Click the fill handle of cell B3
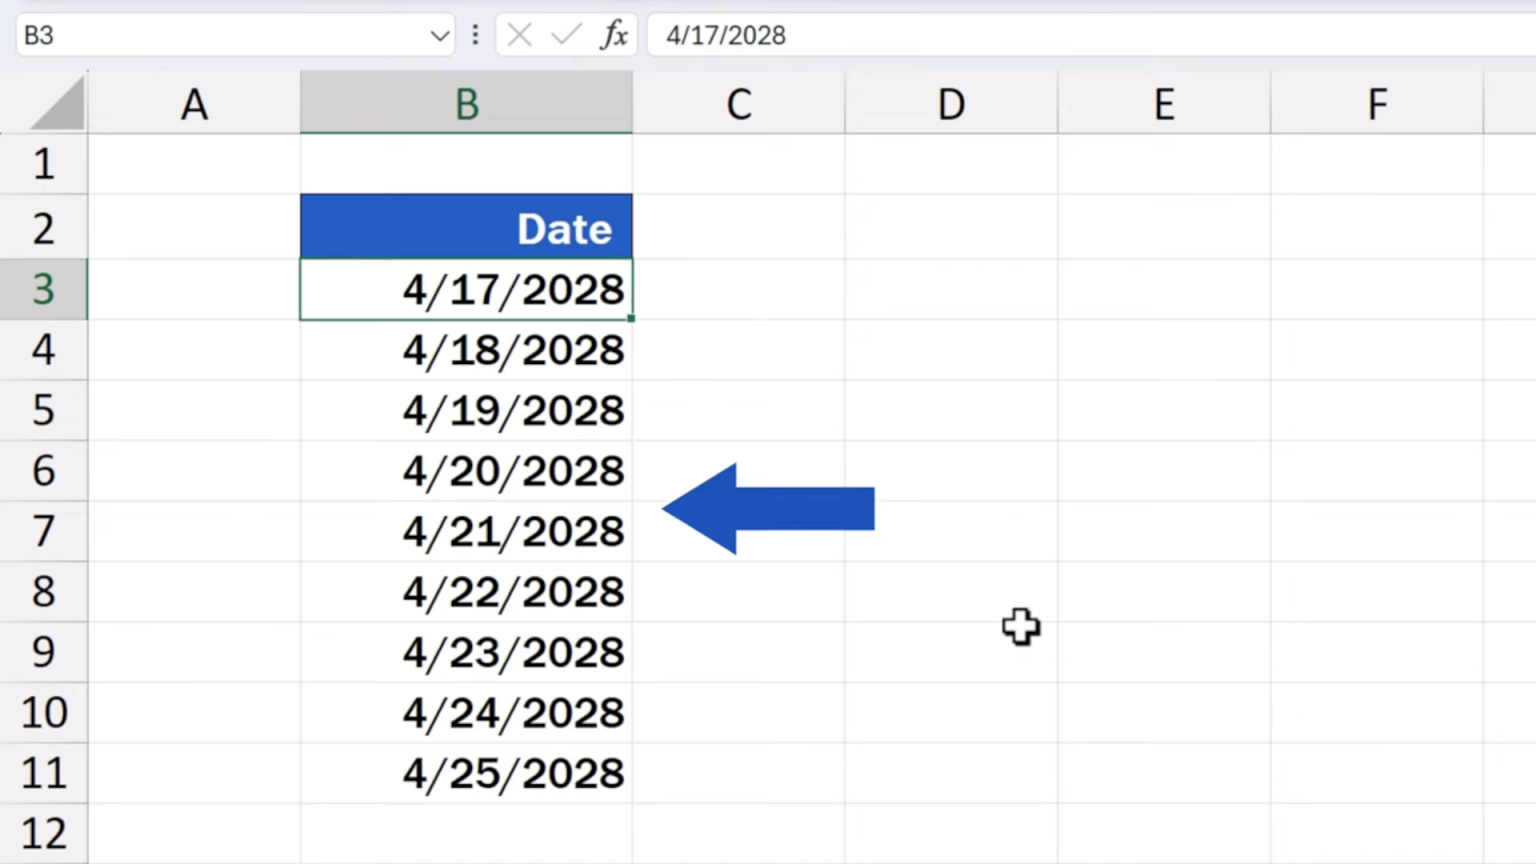The width and height of the screenshot is (1536, 864). click(631, 318)
